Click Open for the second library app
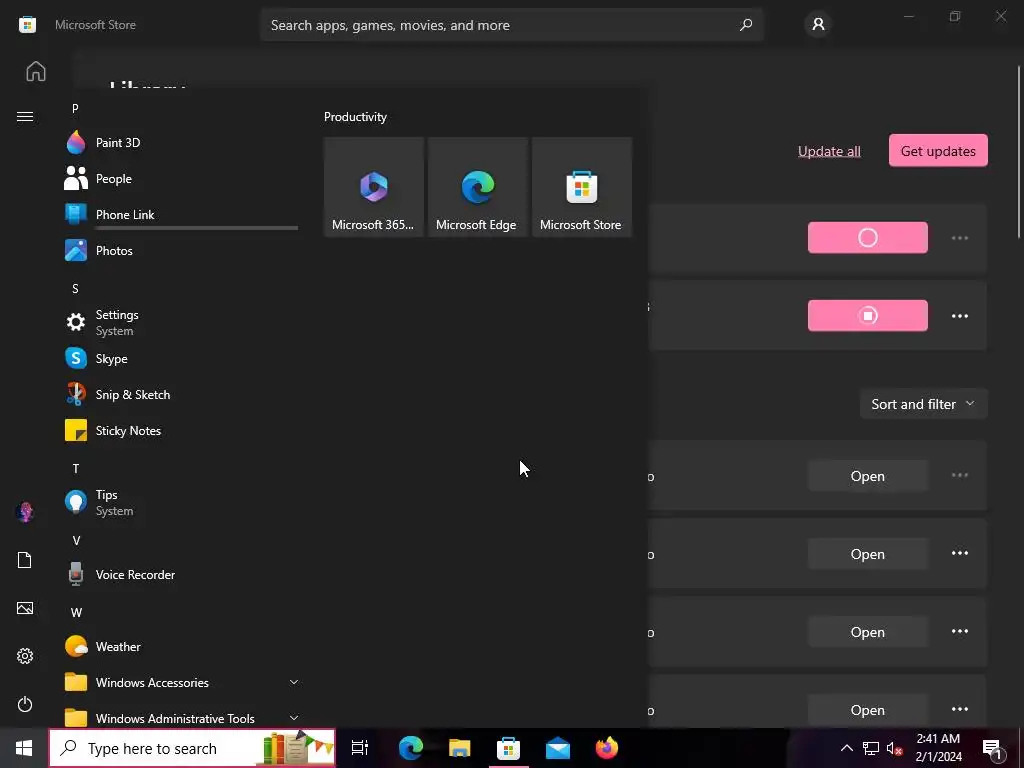The image size is (1024, 768). click(867, 554)
